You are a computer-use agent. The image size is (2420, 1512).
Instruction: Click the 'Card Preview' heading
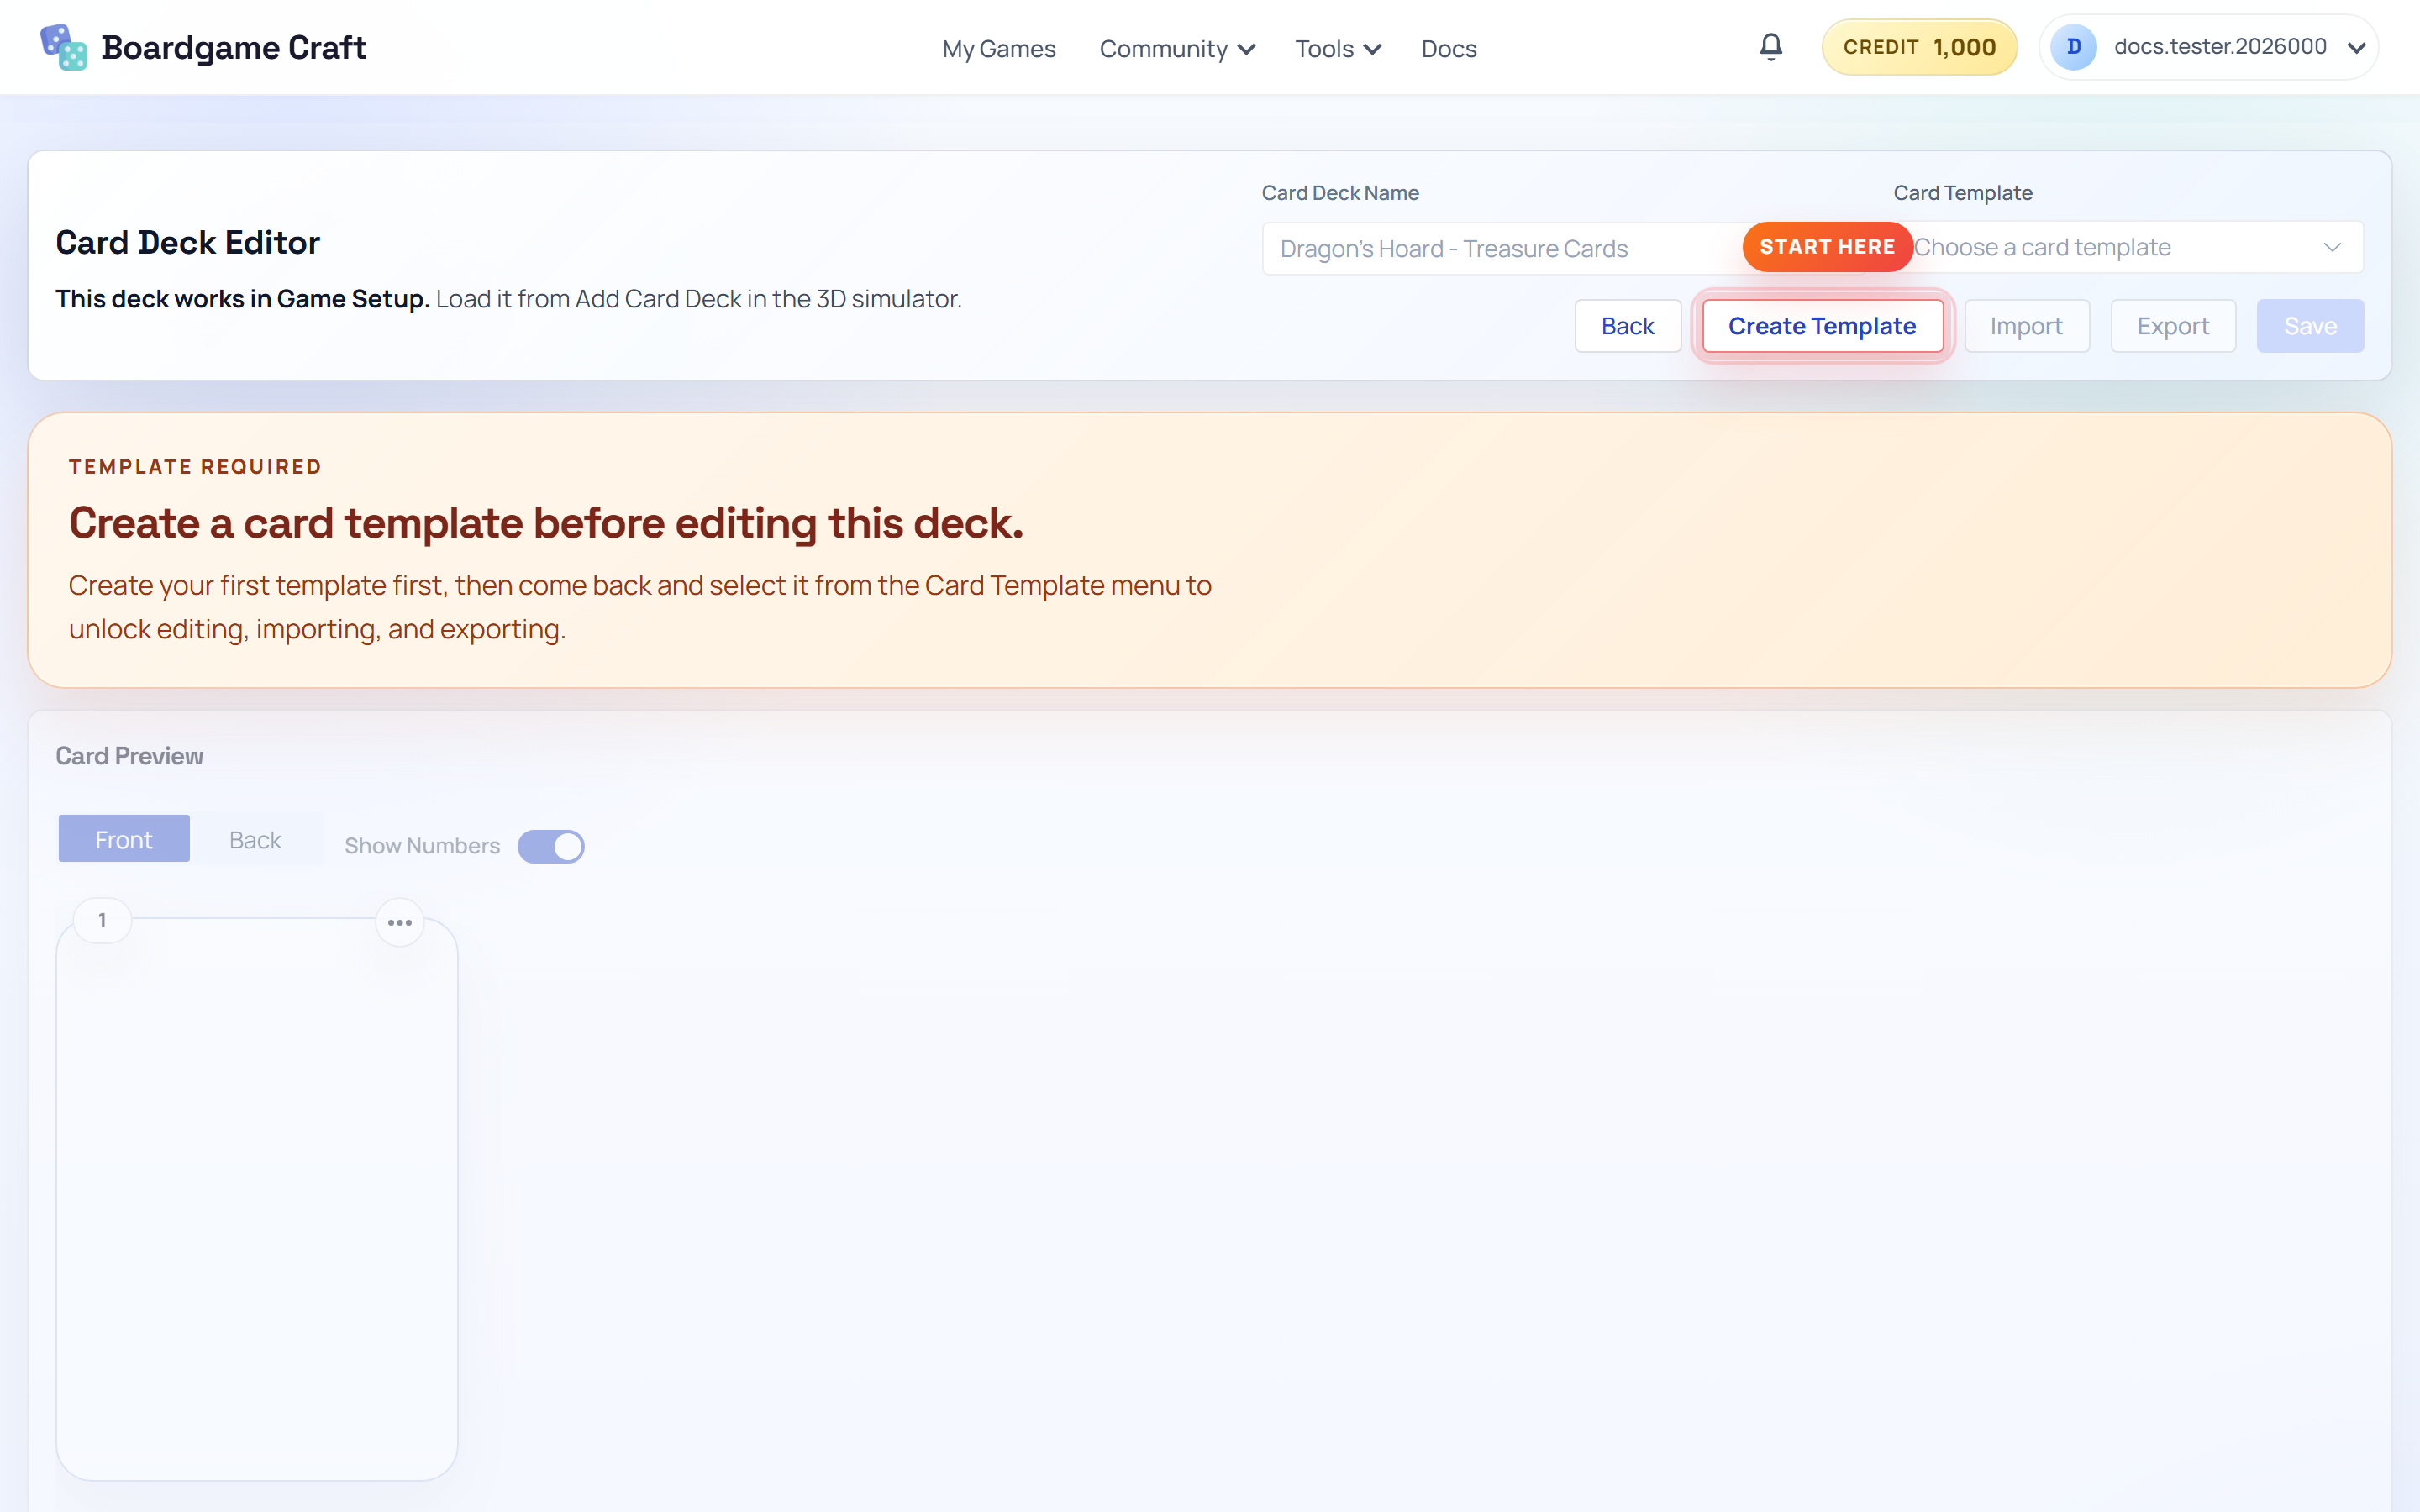click(x=129, y=756)
